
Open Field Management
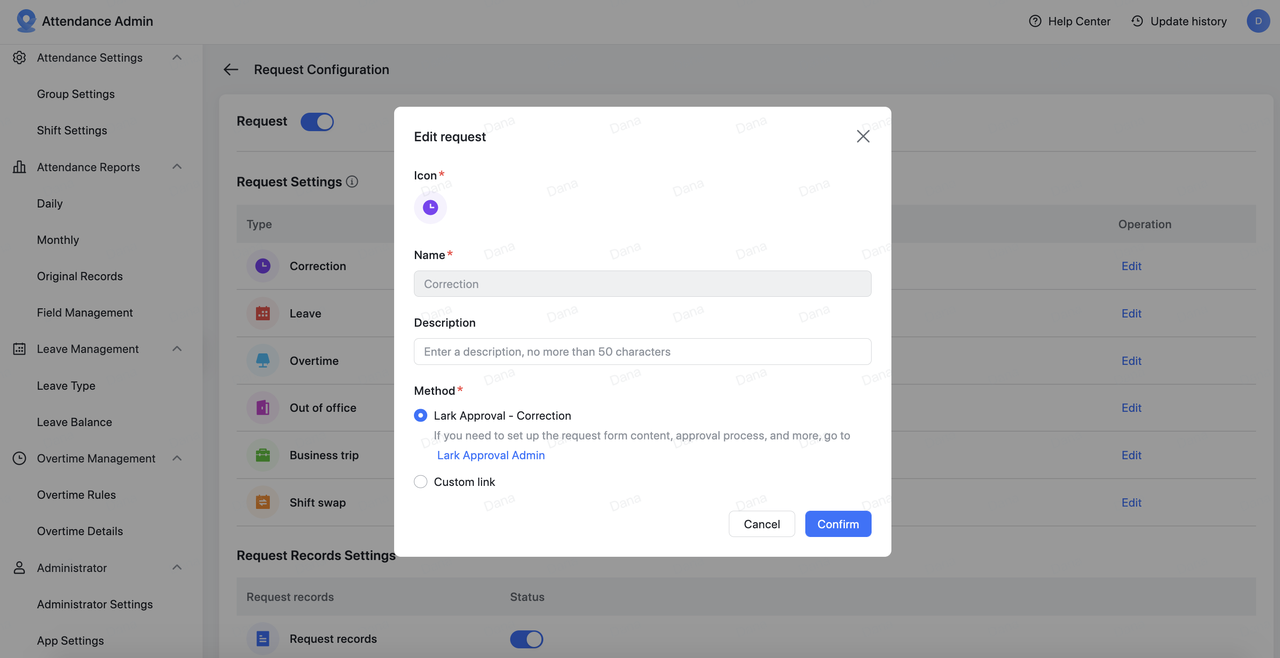pyautogui.click(x=85, y=313)
